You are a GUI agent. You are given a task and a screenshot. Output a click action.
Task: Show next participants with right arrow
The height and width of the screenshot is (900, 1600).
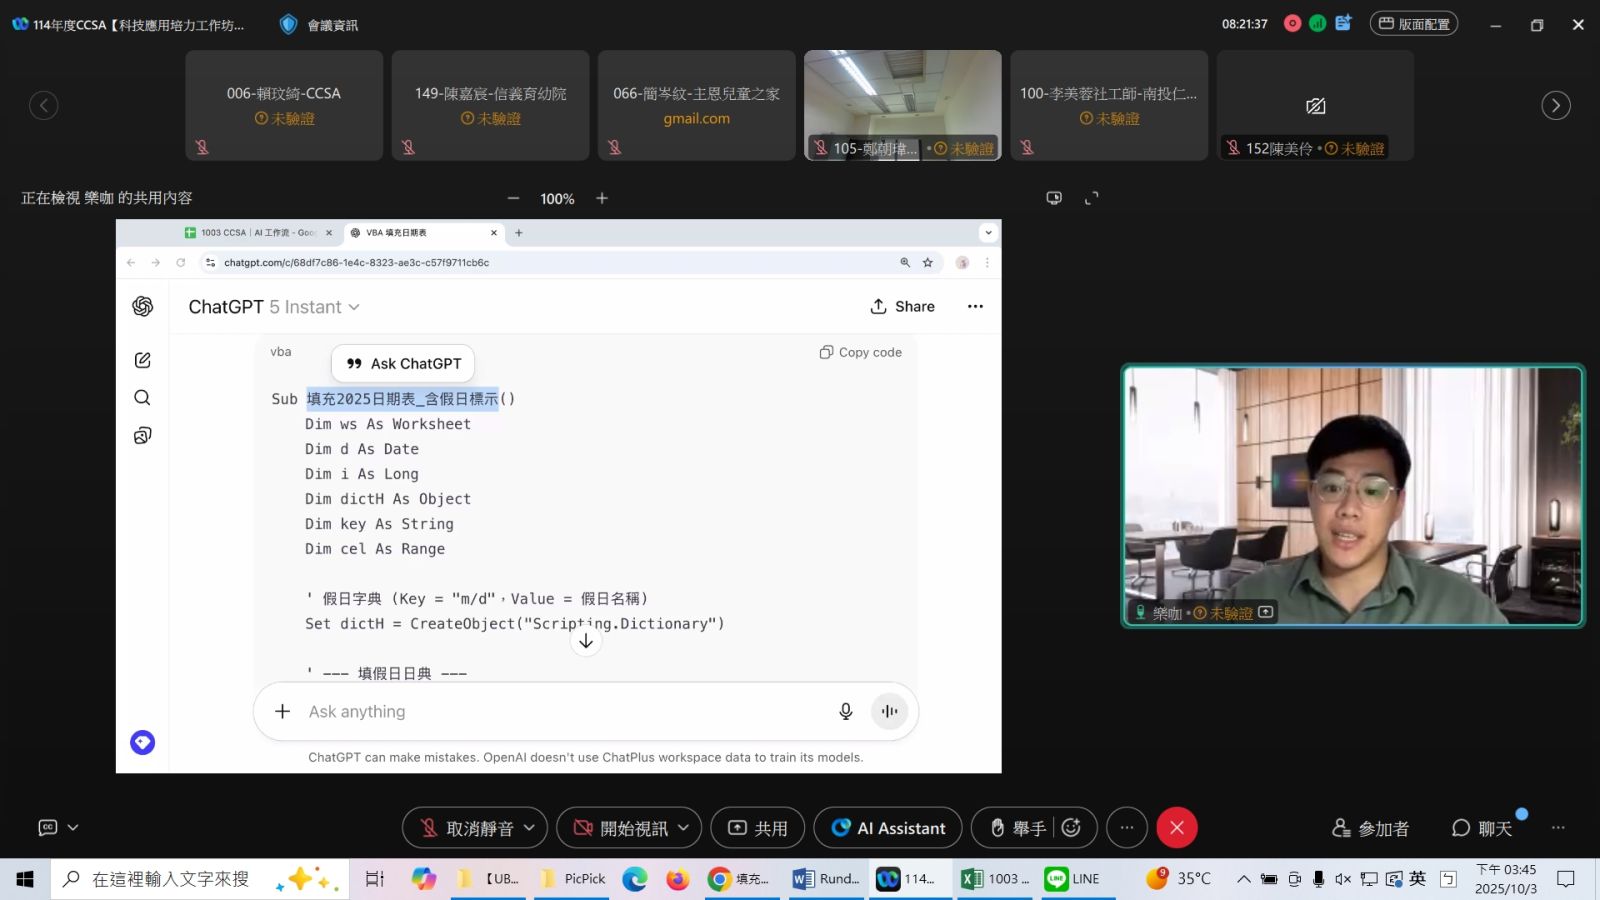1555,105
